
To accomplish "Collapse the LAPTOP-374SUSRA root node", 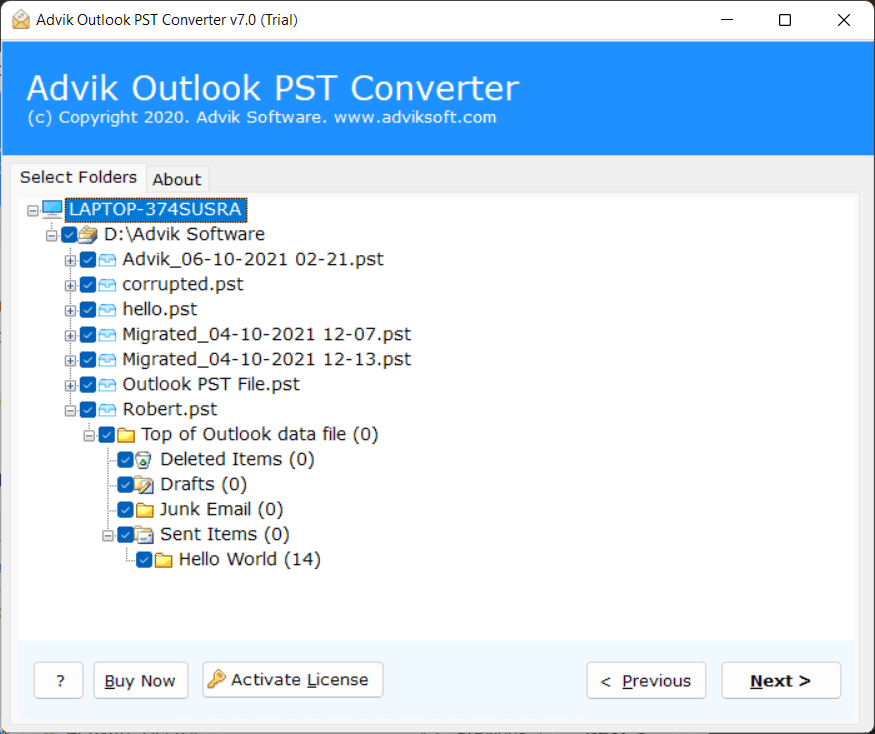I will [x=33, y=210].
